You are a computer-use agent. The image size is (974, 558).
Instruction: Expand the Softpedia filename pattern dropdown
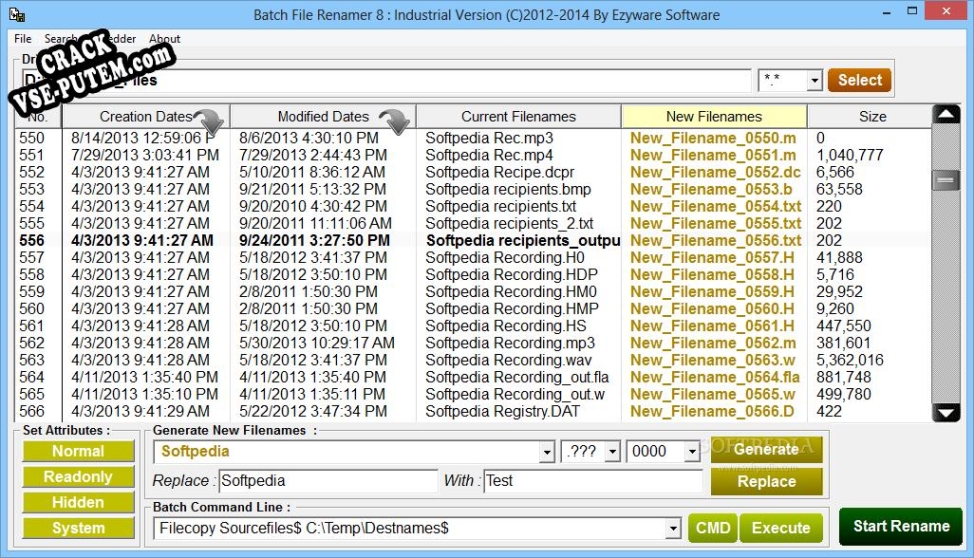[547, 452]
